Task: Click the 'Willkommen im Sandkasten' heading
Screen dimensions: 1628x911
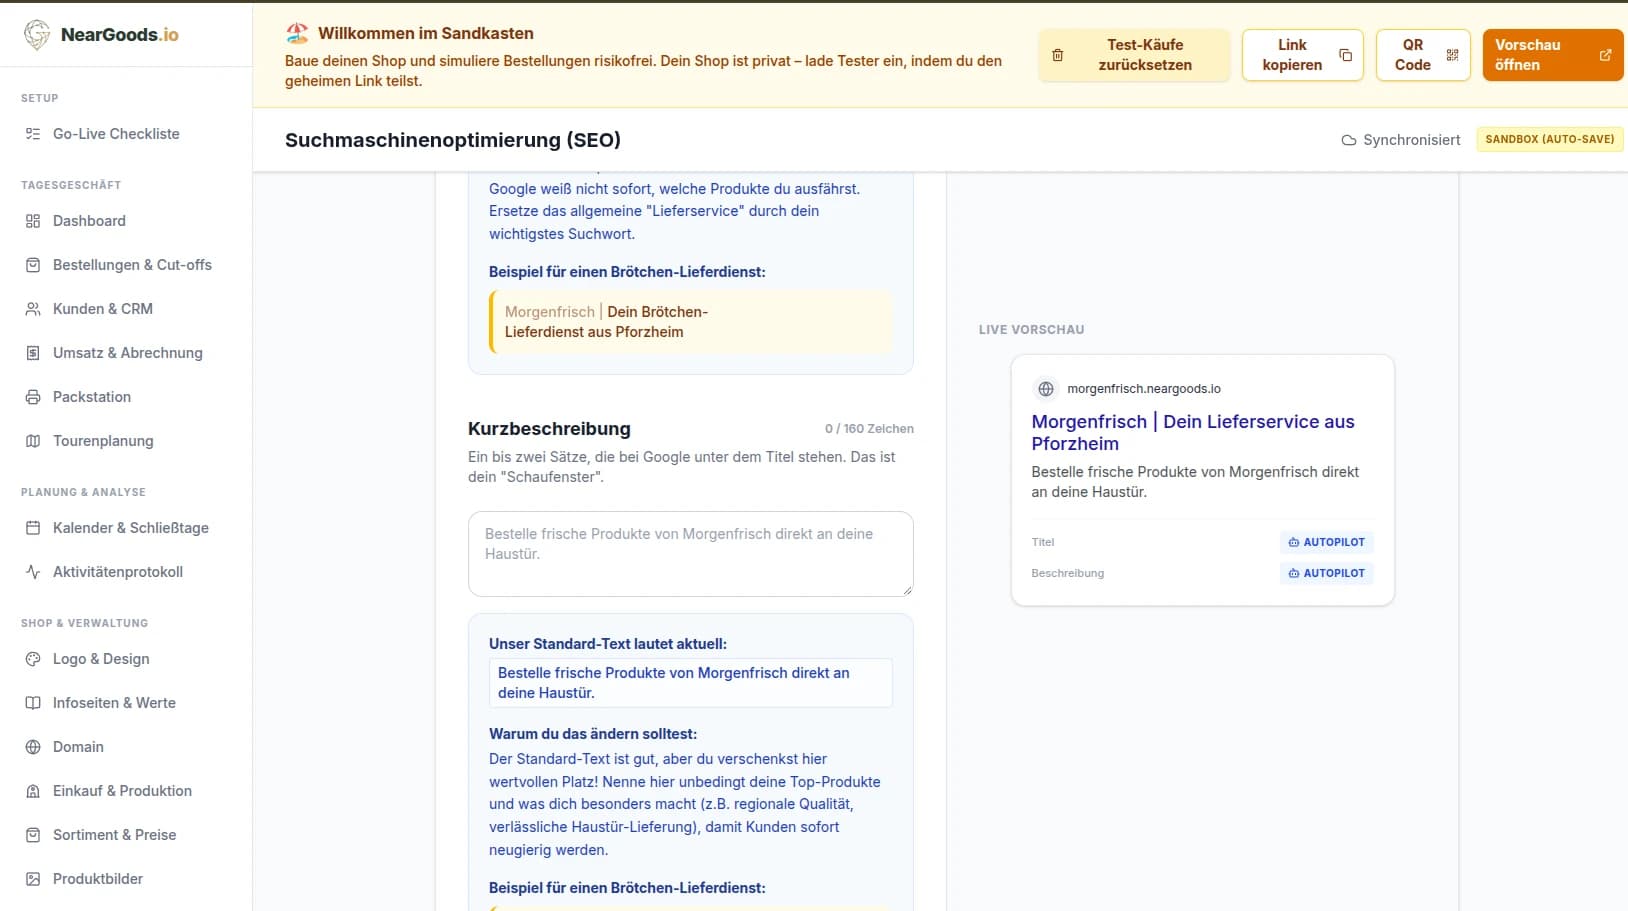Action: pyautogui.click(x=426, y=33)
